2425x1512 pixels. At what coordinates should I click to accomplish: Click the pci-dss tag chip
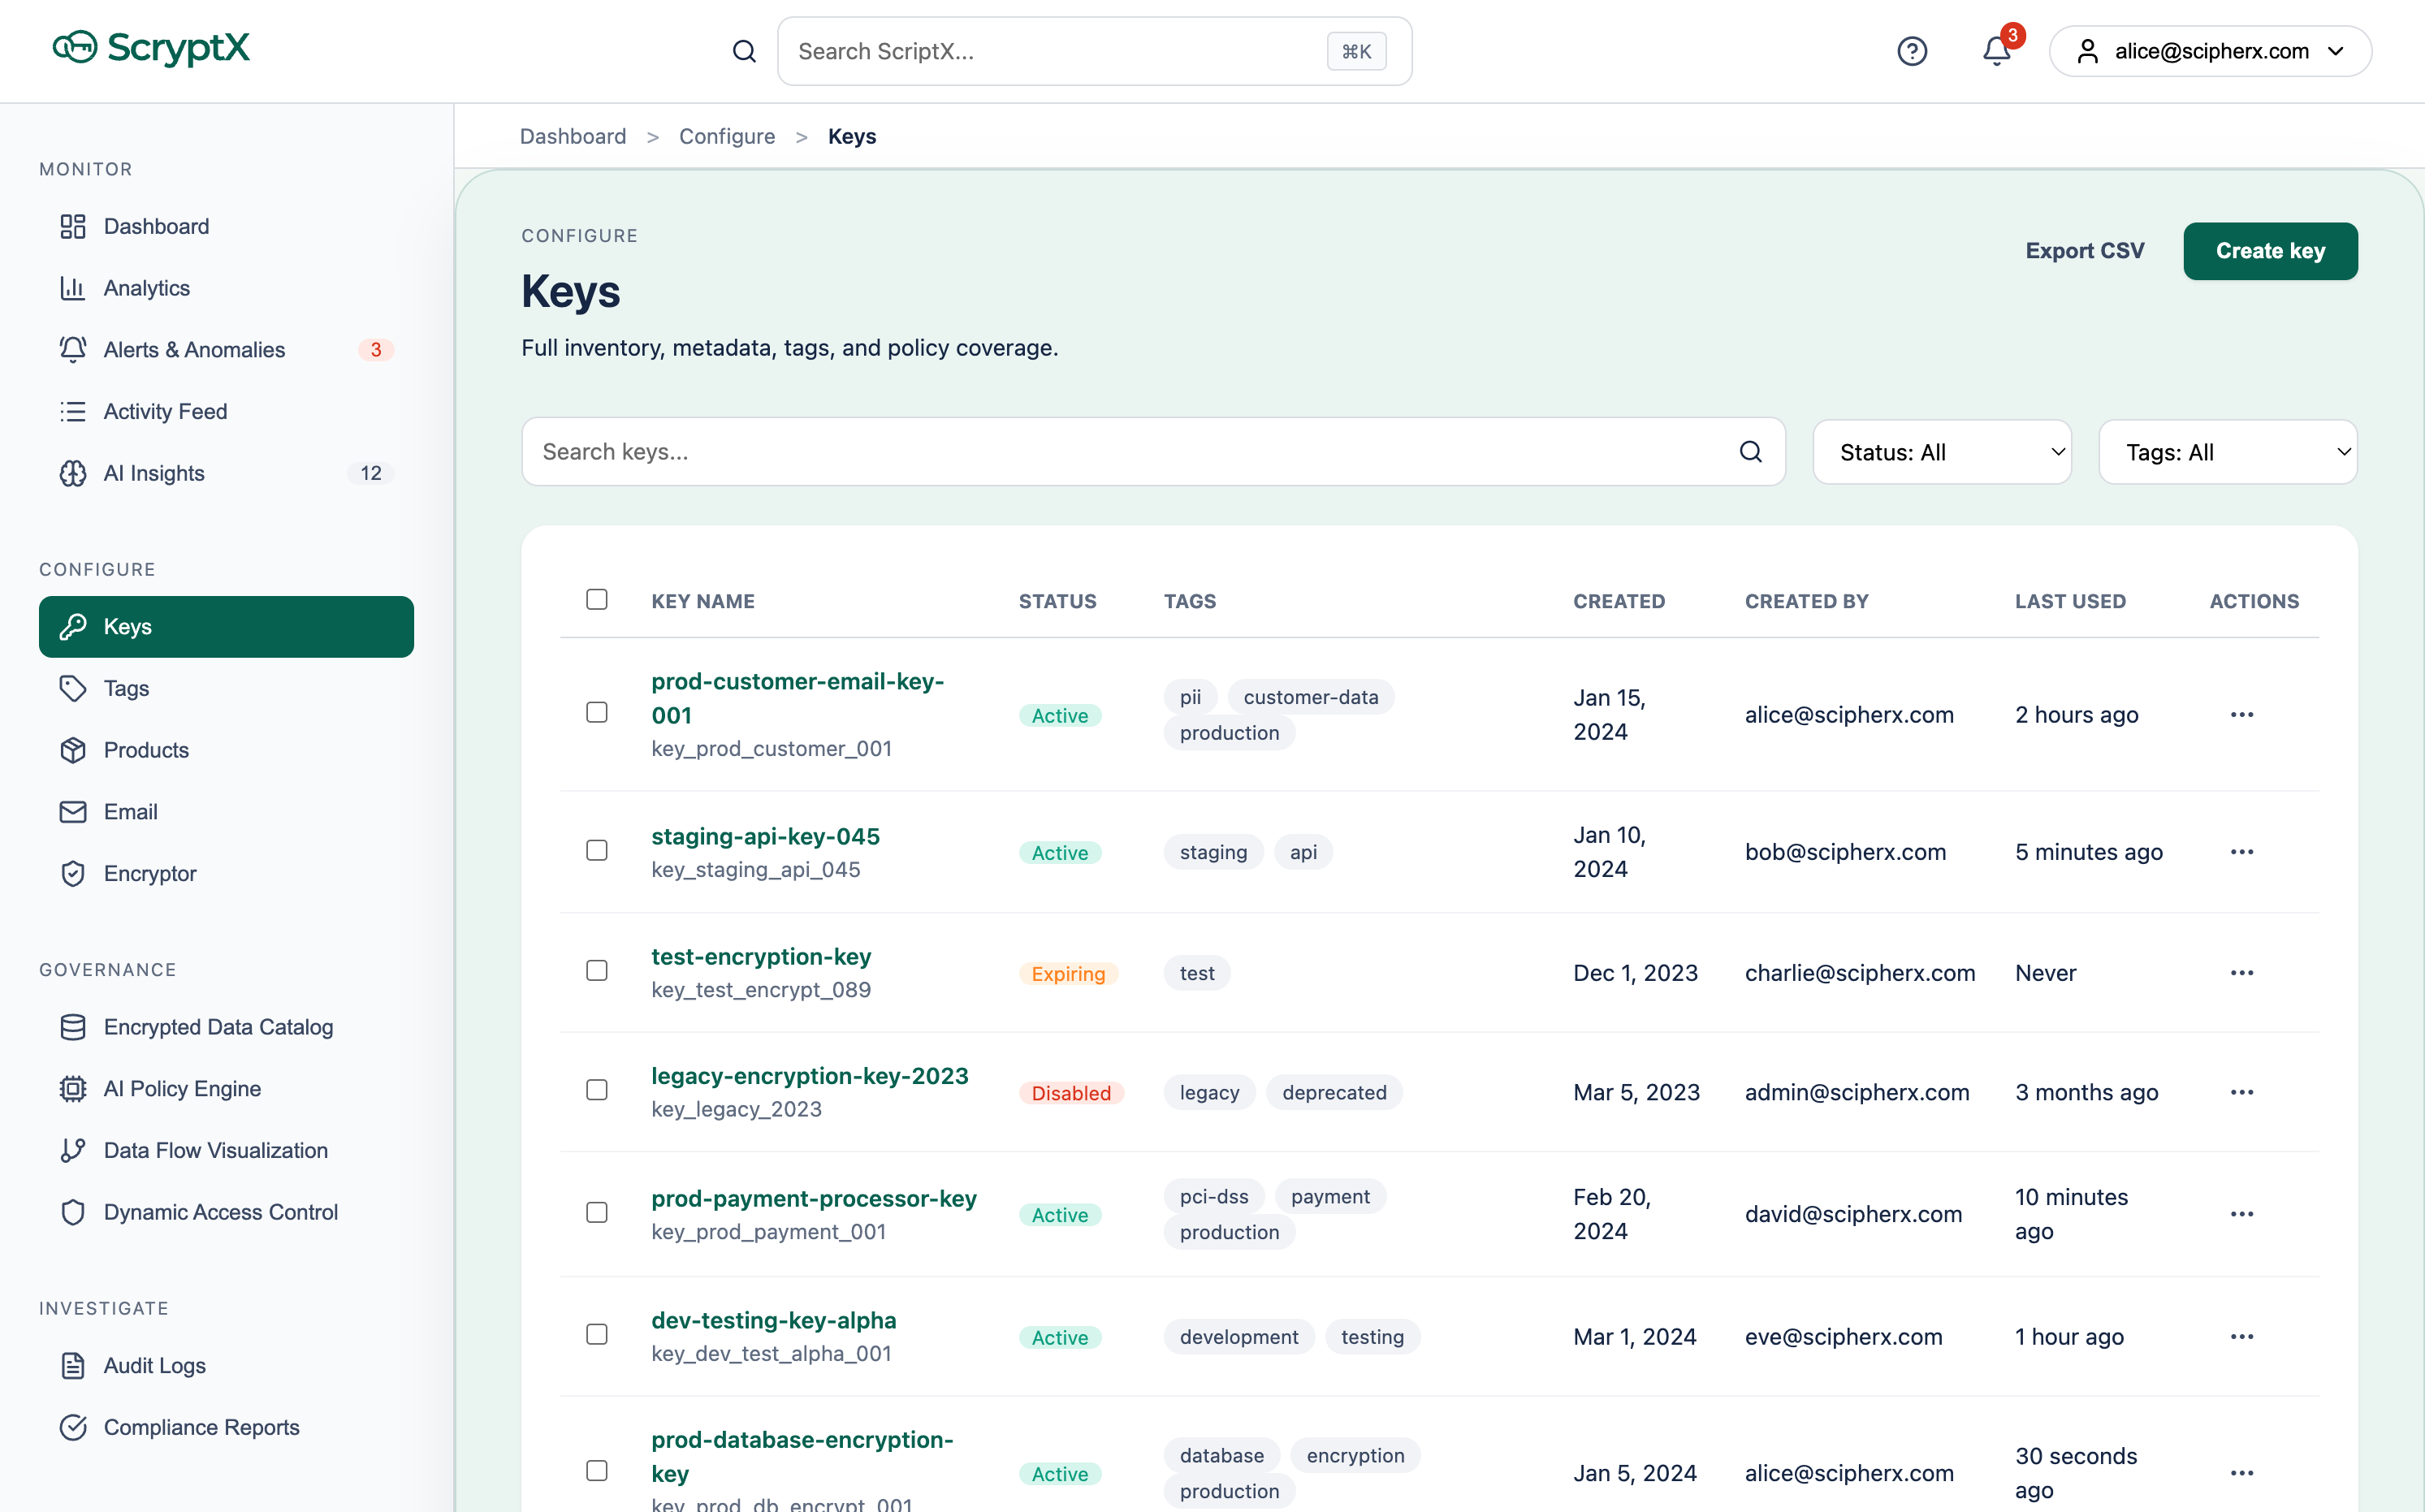pos(1214,1196)
